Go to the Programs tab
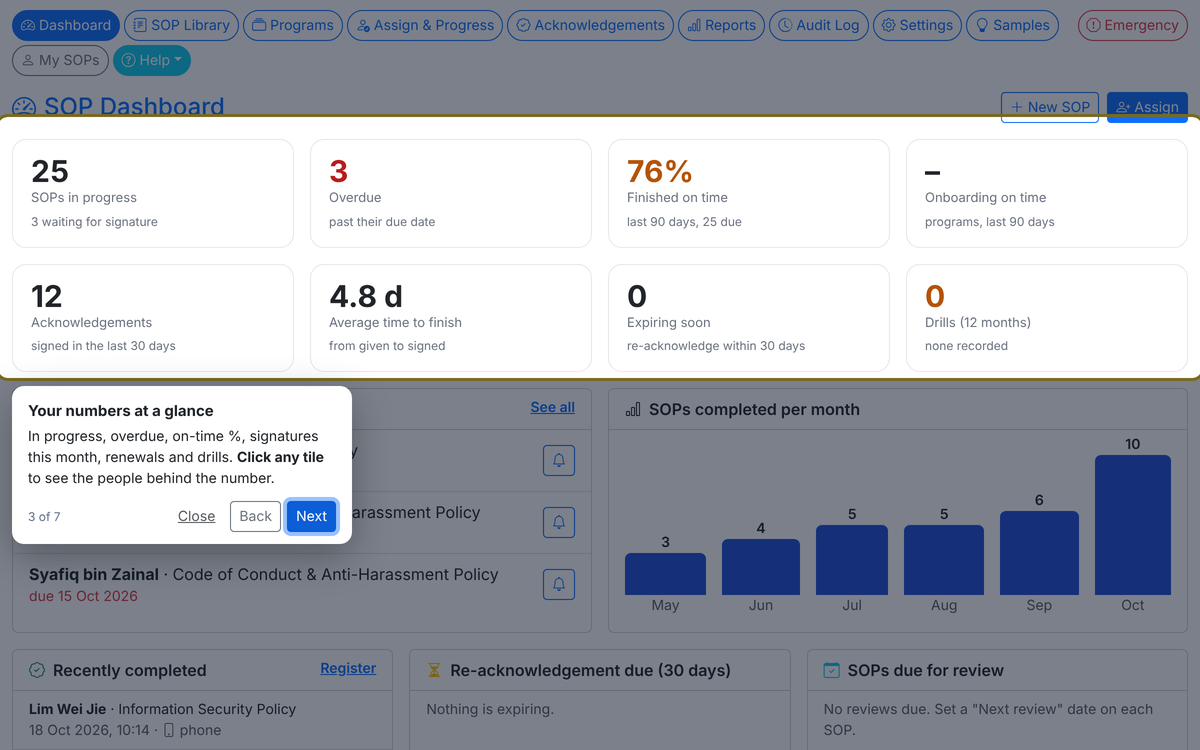Screen dimensions: 1200x750 (x=293, y=25)
